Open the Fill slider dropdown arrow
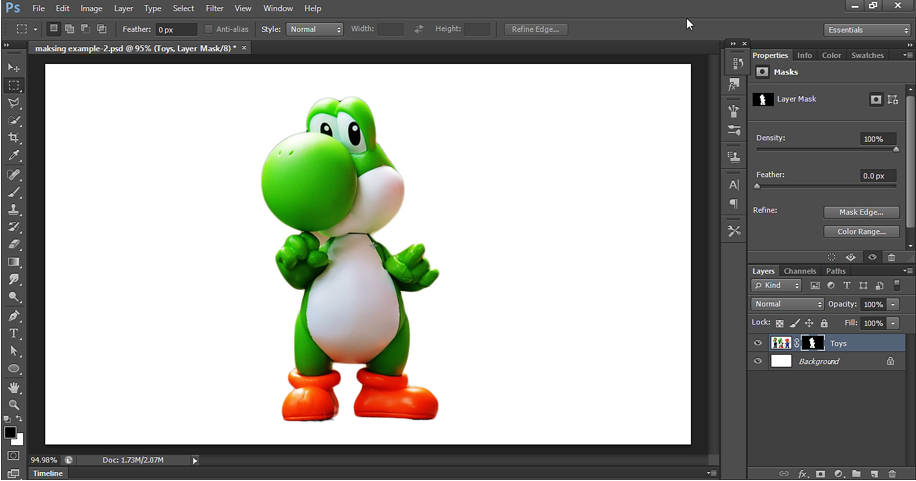916x481 pixels. (893, 323)
